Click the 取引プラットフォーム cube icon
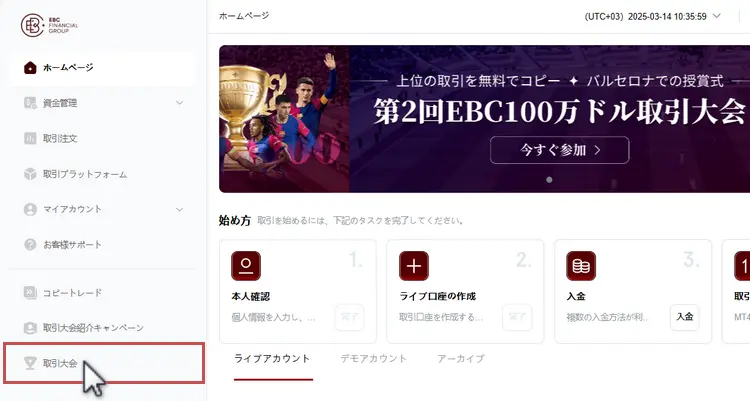 (x=30, y=174)
